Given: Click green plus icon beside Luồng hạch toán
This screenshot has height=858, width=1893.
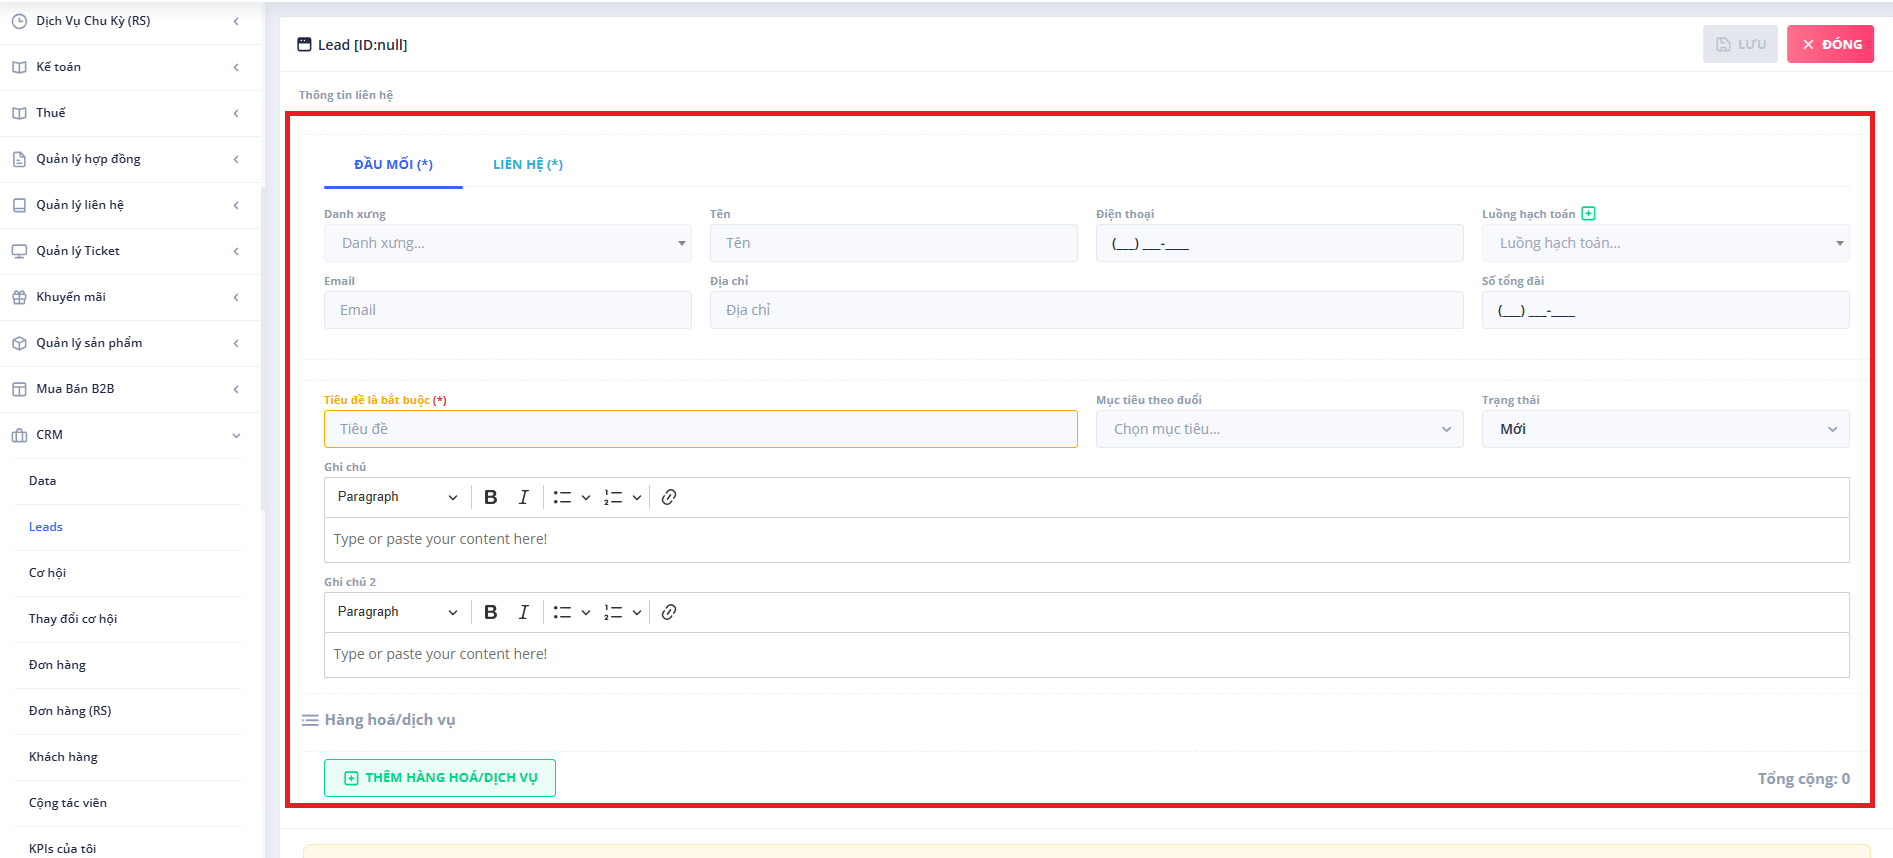Looking at the screenshot, I should 1588,213.
